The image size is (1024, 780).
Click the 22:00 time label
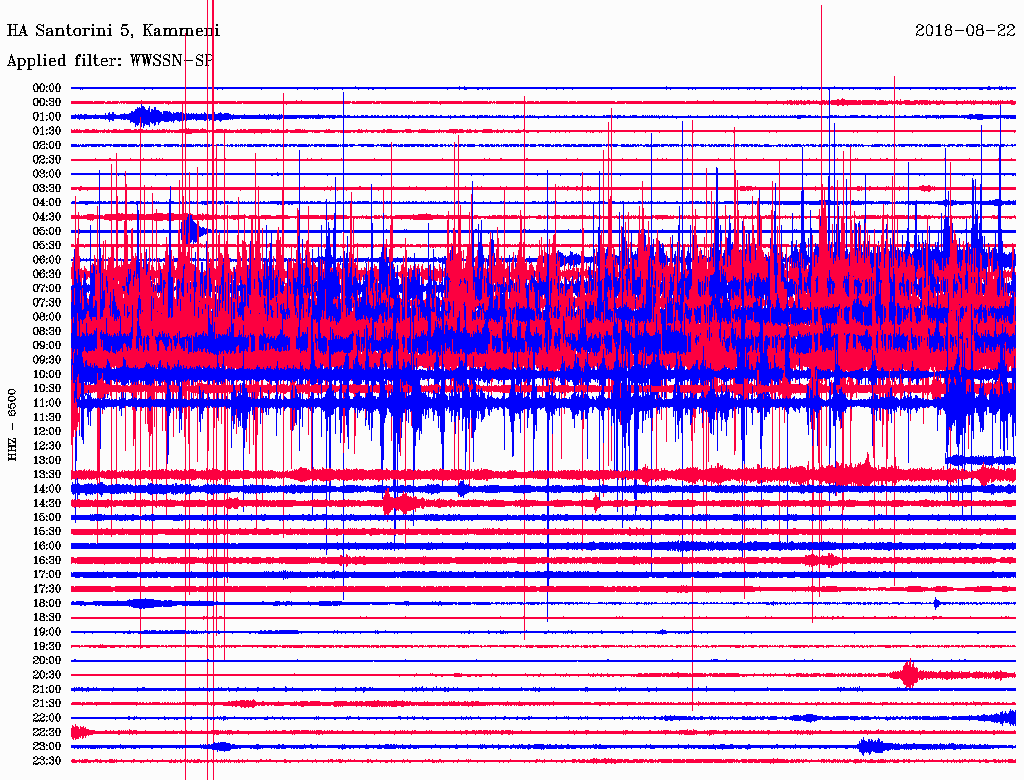point(47,718)
